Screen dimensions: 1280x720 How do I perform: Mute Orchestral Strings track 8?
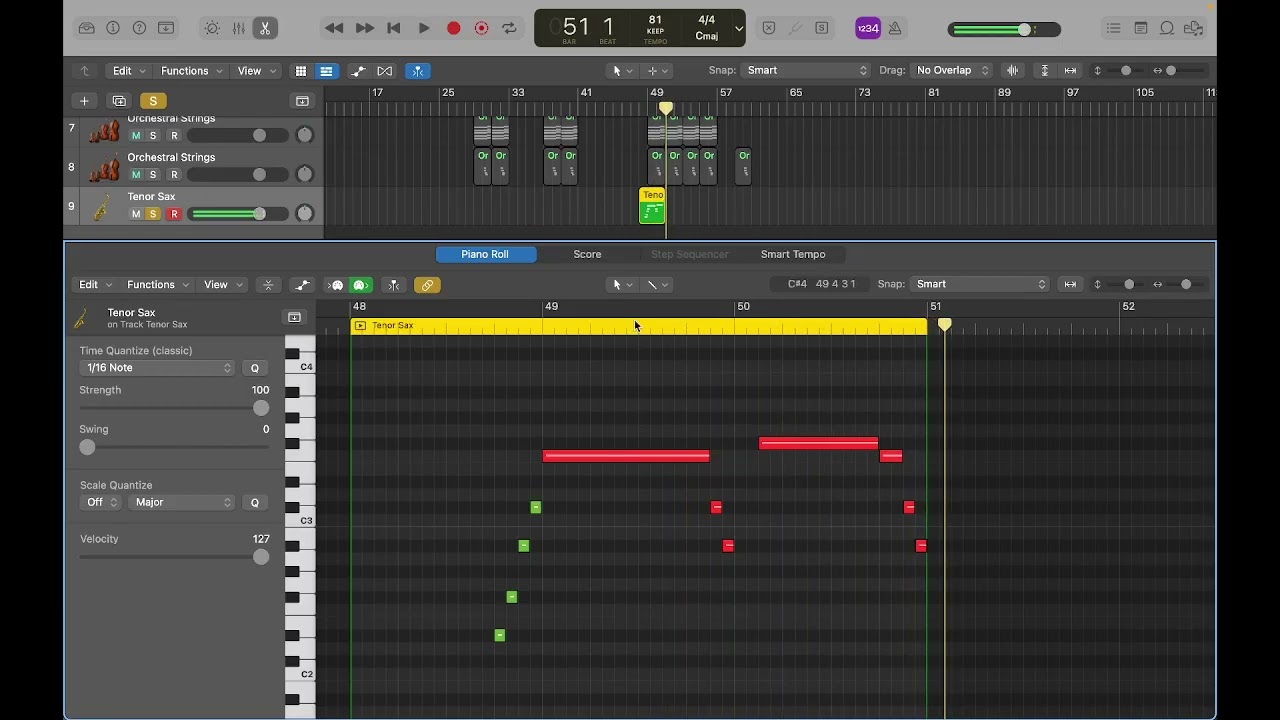(136, 175)
